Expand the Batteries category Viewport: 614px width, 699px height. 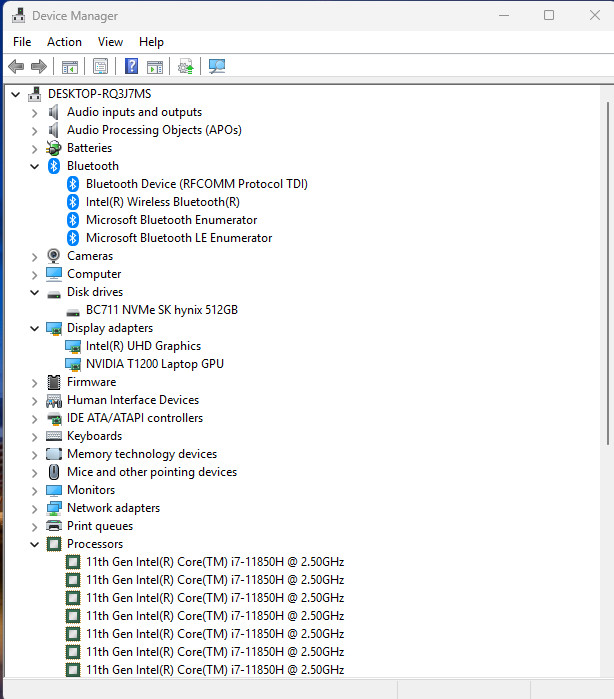[34, 149]
